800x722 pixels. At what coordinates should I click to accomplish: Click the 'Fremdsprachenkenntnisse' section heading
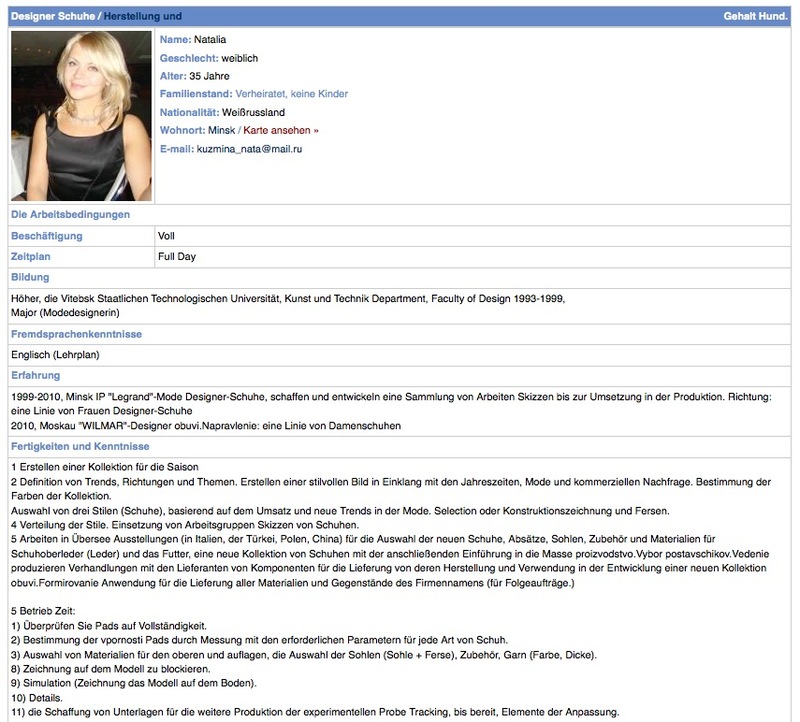(77, 335)
